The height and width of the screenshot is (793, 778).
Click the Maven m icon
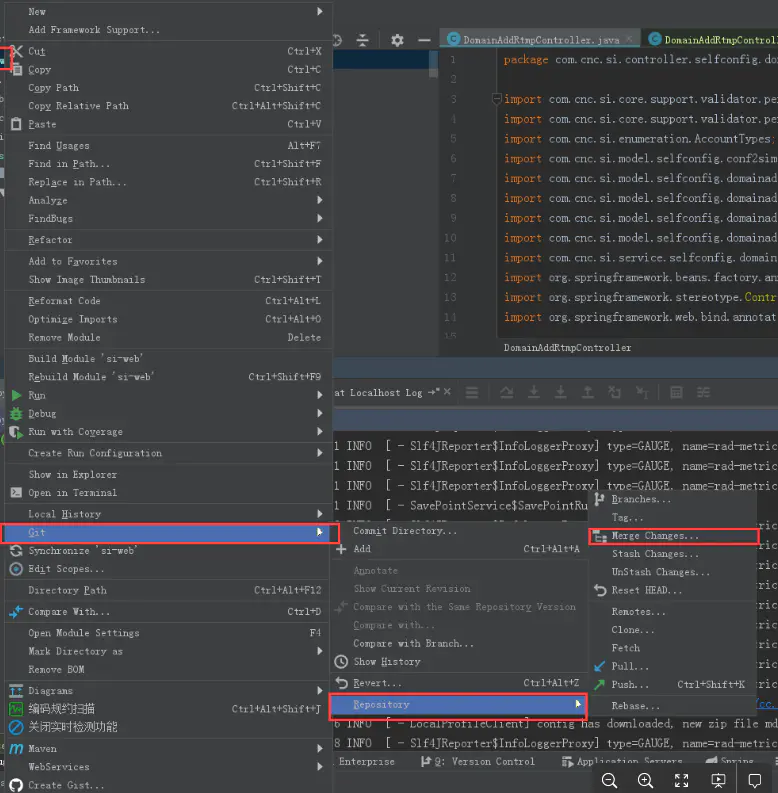16,748
